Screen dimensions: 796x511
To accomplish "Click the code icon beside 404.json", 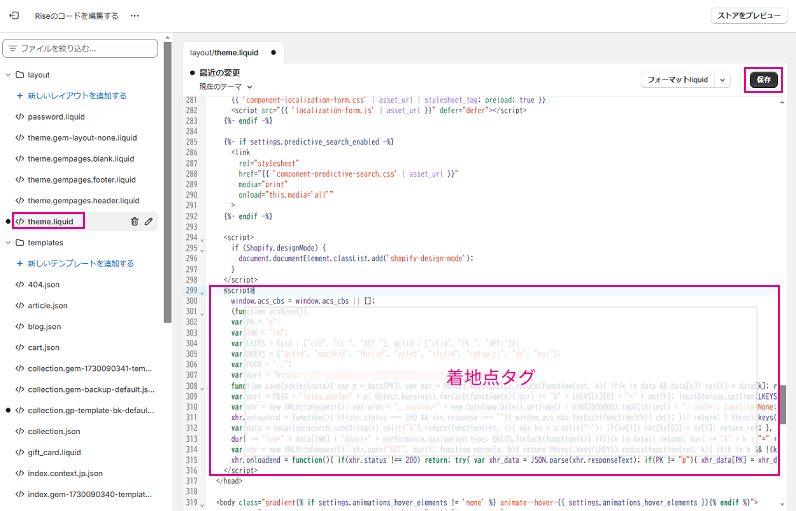I will (20, 285).
